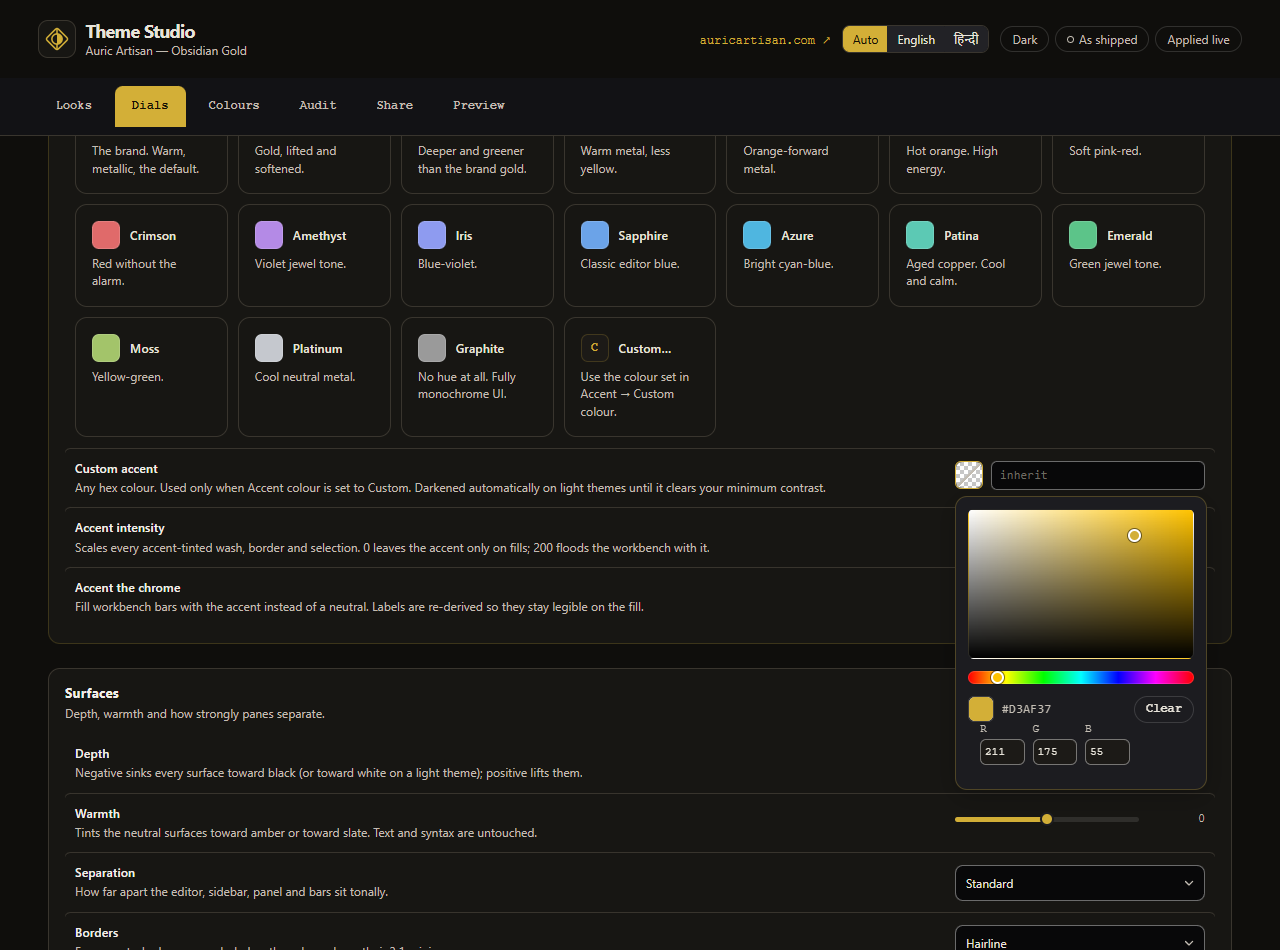Click the checkered Custom accent swatch
Viewport: 1280px width, 950px height.
(x=969, y=475)
